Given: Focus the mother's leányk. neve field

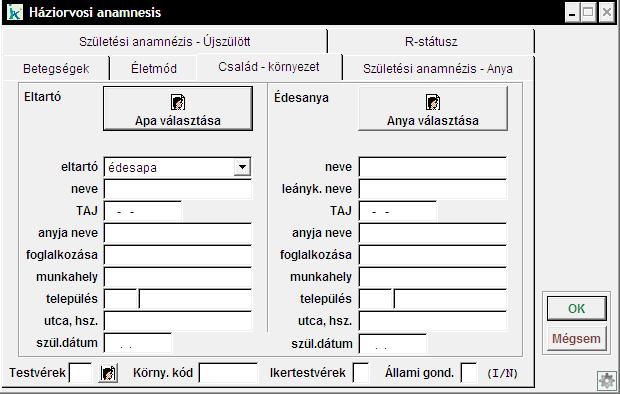Looking at the screenshot, I should click(x=433, y=189).
